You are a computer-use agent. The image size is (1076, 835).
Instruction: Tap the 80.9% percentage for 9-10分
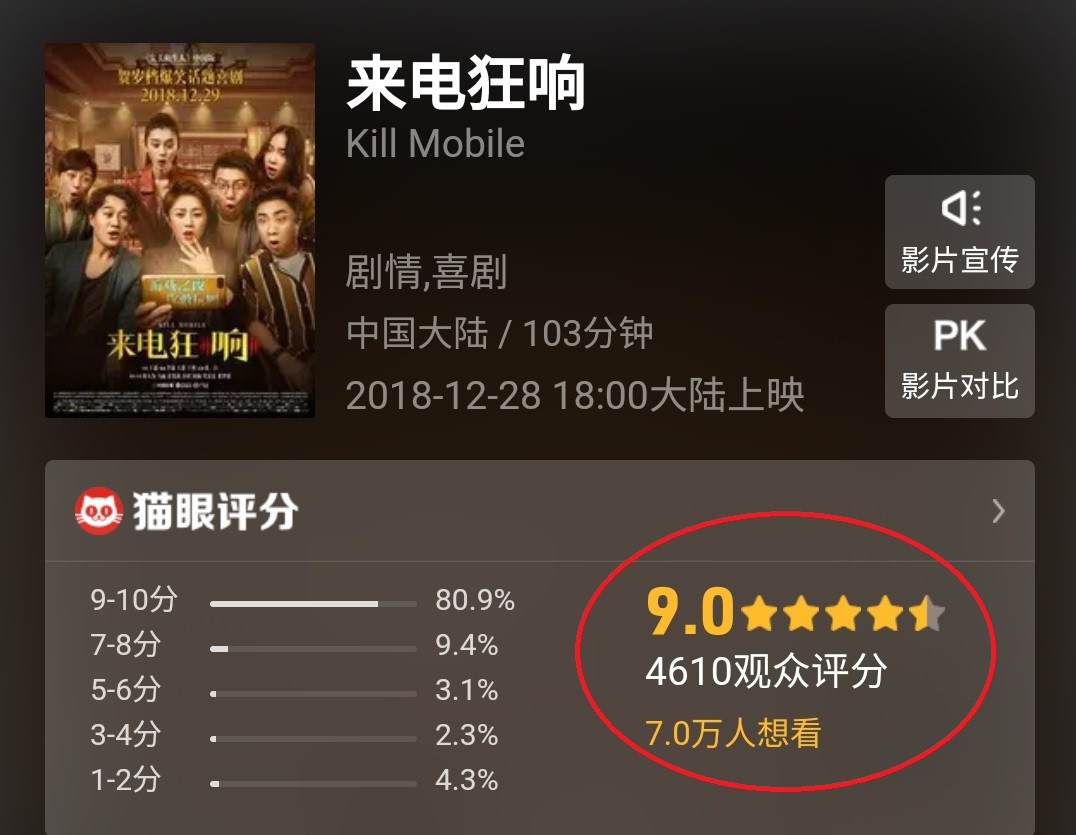tap(475, 600)
